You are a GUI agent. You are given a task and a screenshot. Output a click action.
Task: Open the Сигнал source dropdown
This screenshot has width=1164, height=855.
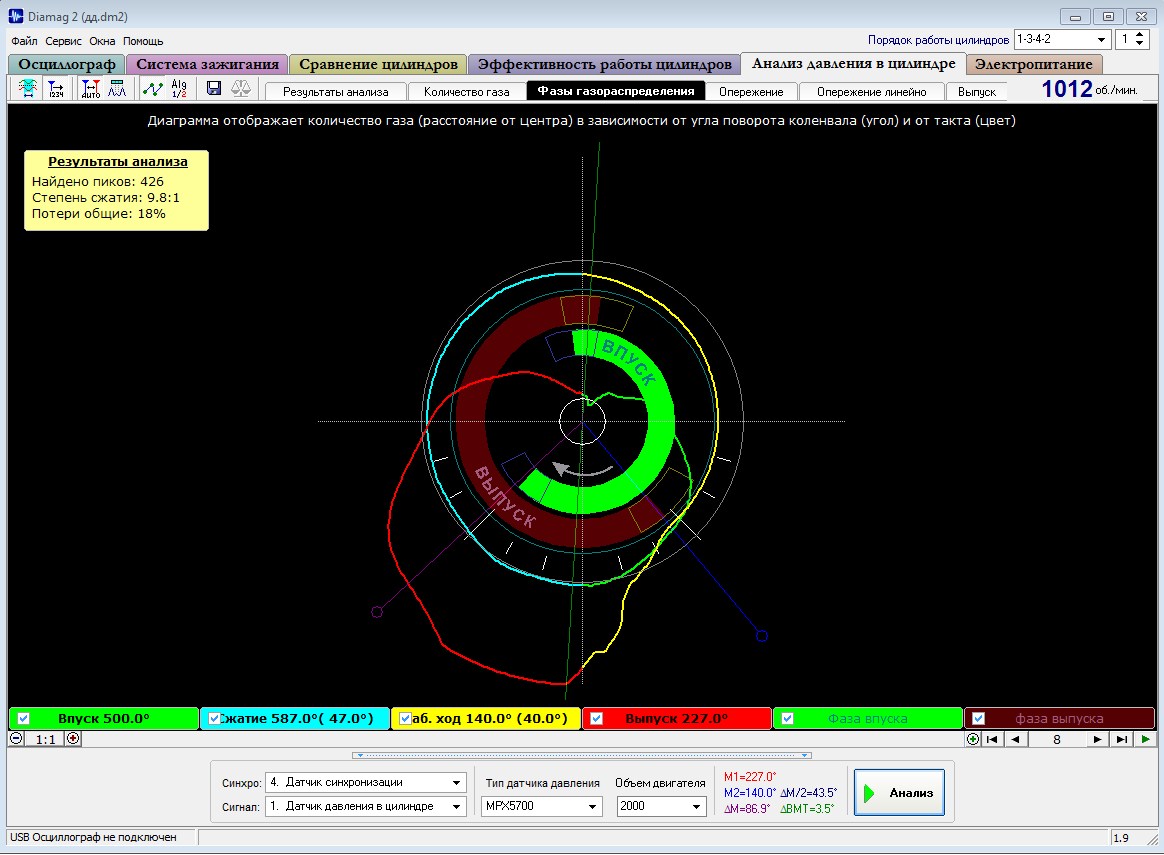(x=457, y=807)
